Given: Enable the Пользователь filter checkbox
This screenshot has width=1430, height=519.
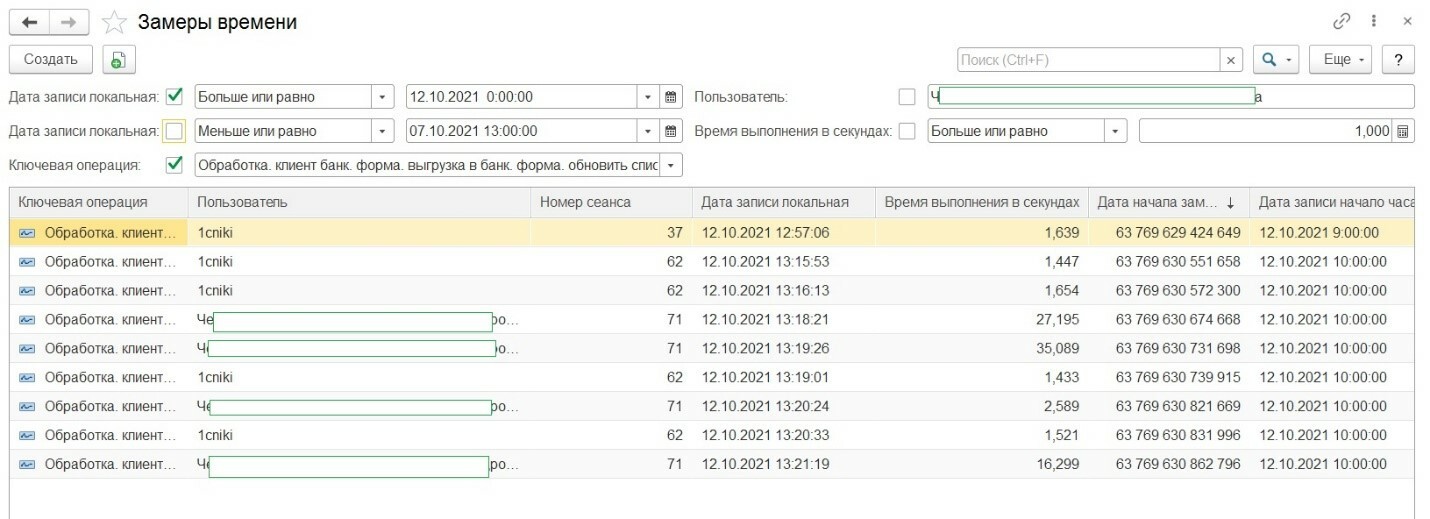Looking at the screenshot, I should (x=907, y=97).
